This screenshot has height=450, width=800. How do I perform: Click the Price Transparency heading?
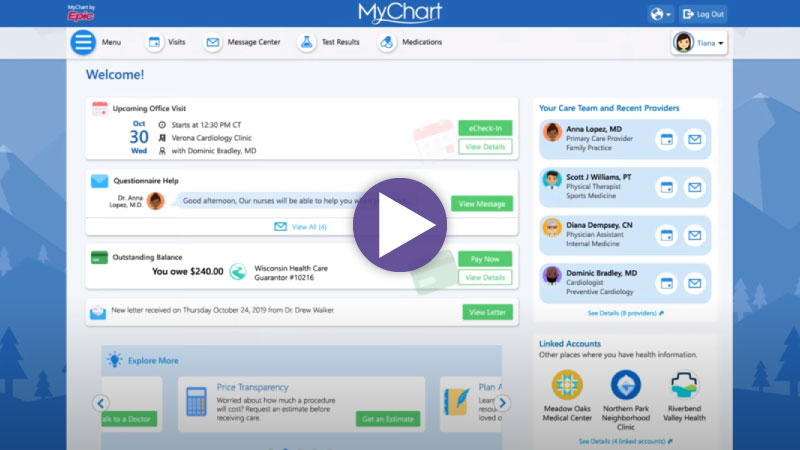[x=252, y=387]
